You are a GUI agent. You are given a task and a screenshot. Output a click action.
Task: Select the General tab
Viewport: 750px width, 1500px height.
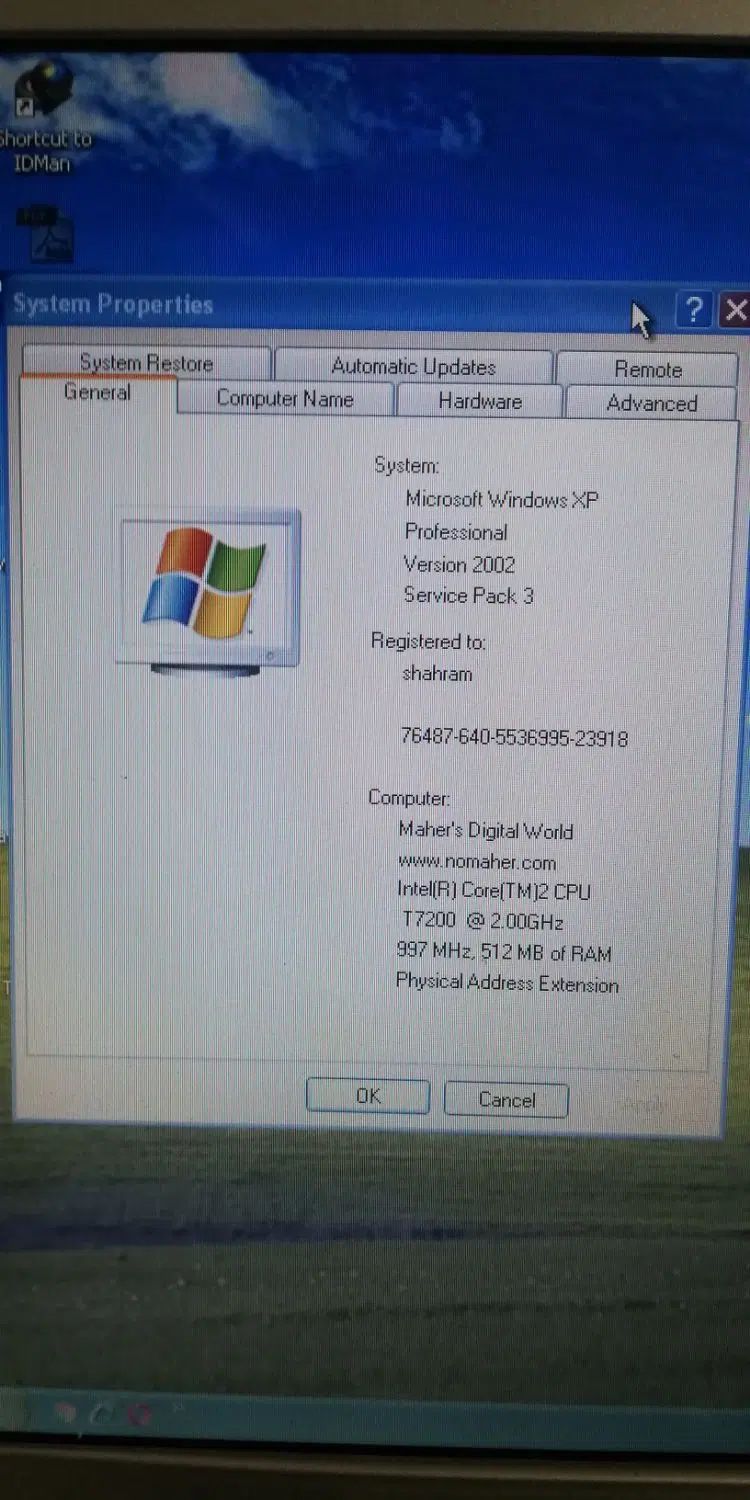[97, 392]
